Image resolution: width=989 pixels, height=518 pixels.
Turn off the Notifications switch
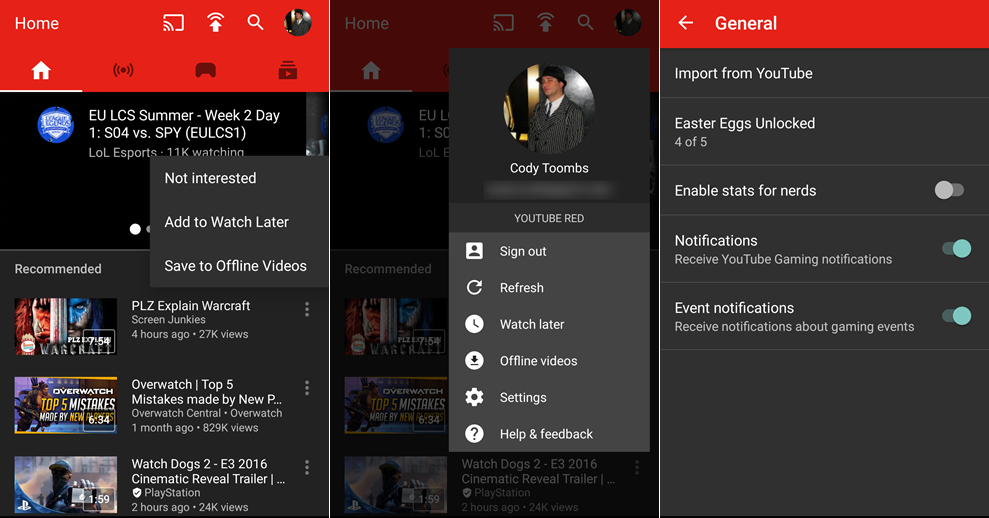point(957,249)
